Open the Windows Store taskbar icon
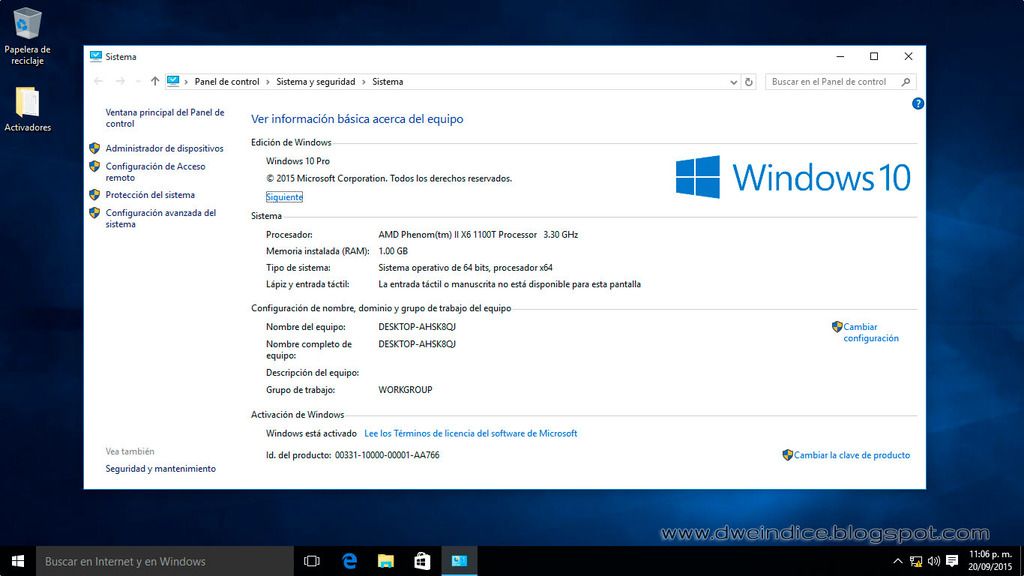The image size is (1024, 576). coord(422,561)
